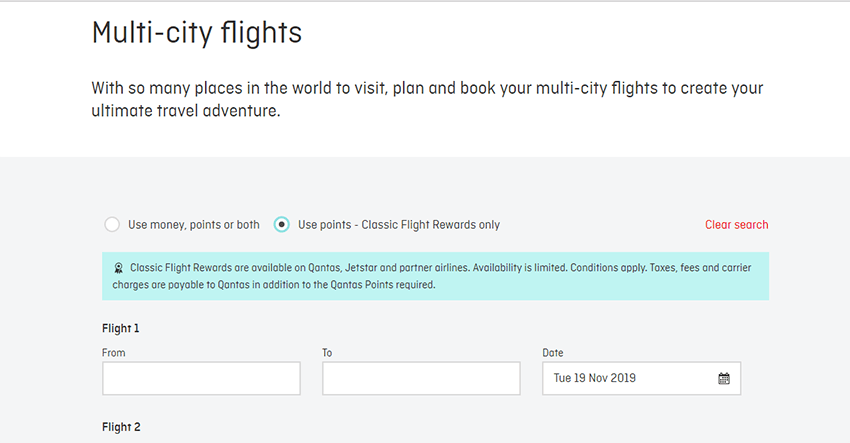Select 'Use points - Classic Flight Rewards only' radio
The height and width of the screenshot is (443, 850).
click(x=282, y=225)
